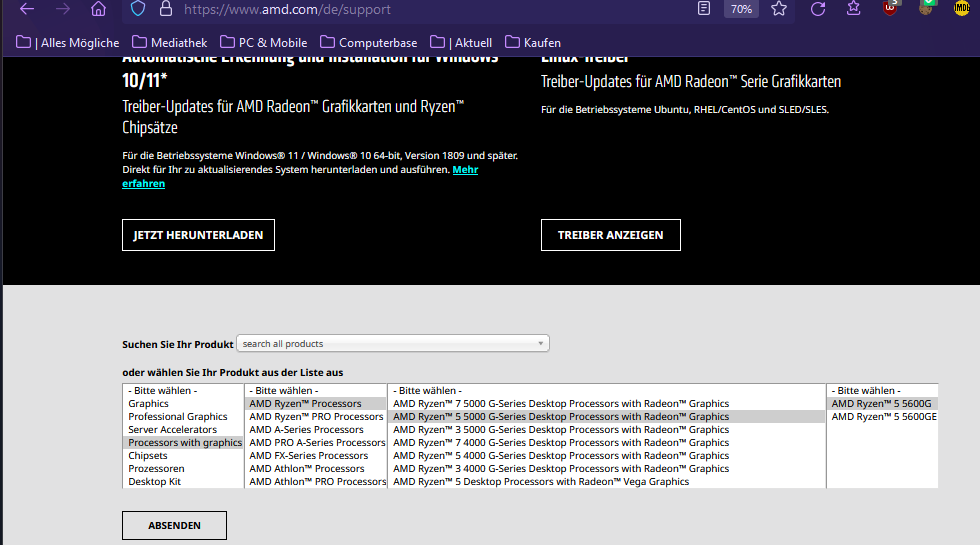Choose AMD A-Series Processors entry
980x545 pixels.
316,430
